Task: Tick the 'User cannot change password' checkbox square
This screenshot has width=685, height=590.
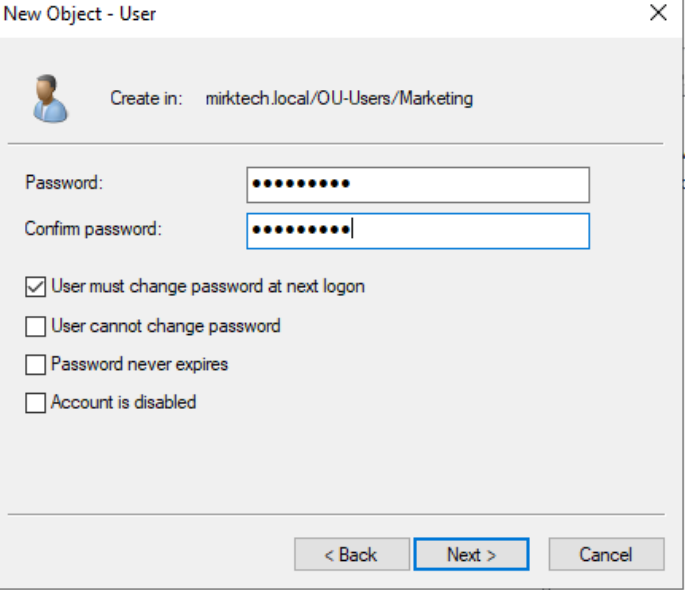Action: tap(36, 326)
